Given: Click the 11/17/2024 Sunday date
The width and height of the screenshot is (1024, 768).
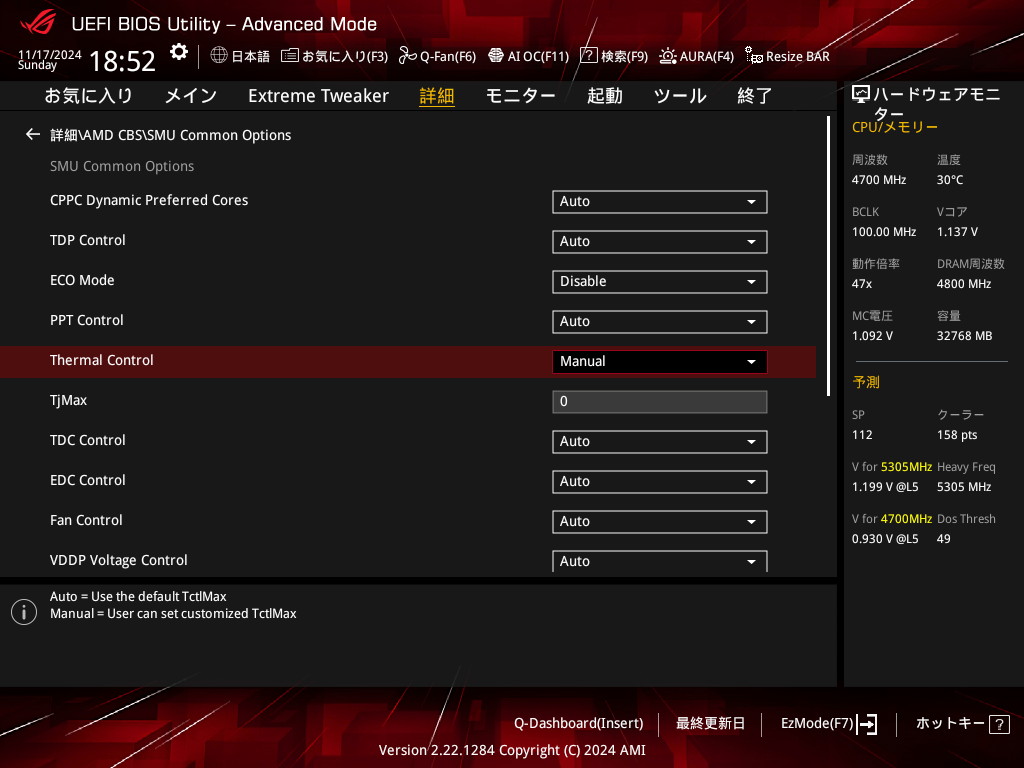Looking at the screenshot, I should point(50,59).
